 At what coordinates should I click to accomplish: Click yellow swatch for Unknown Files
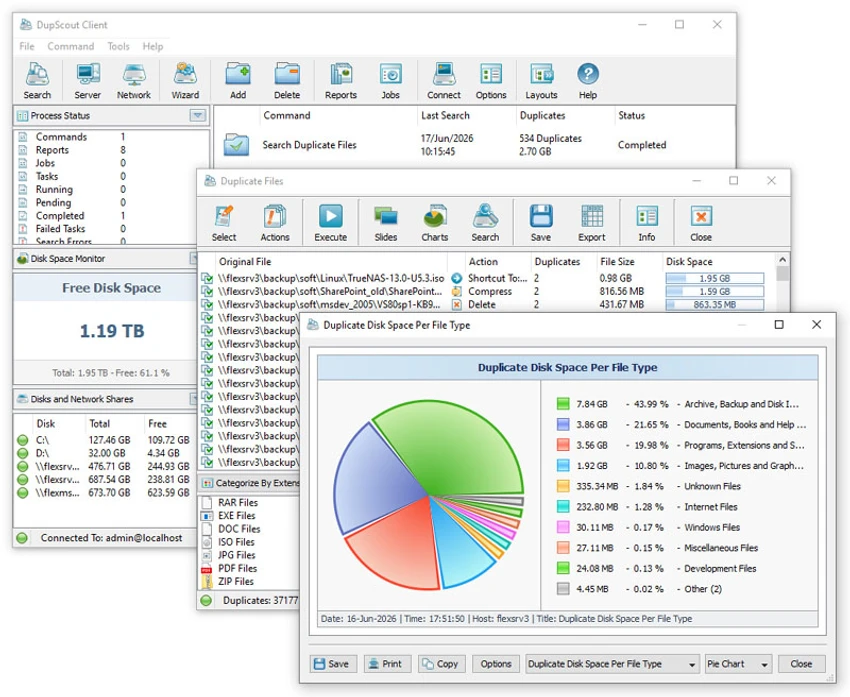pos(563,486)
